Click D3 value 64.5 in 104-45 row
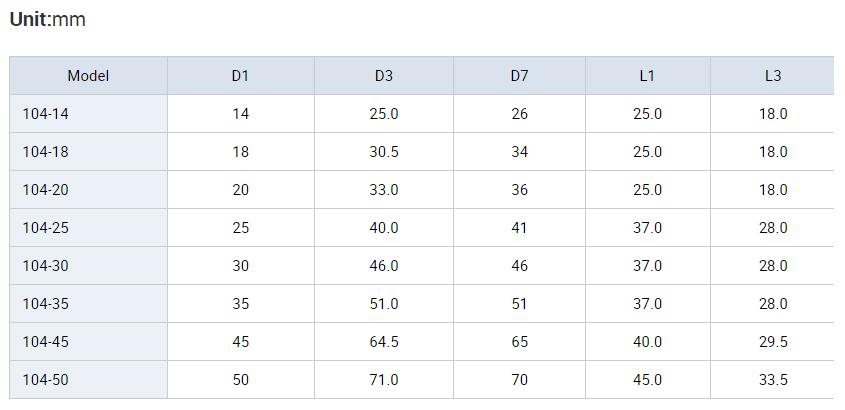Screen dimensions: 845x410 [384, 342]
